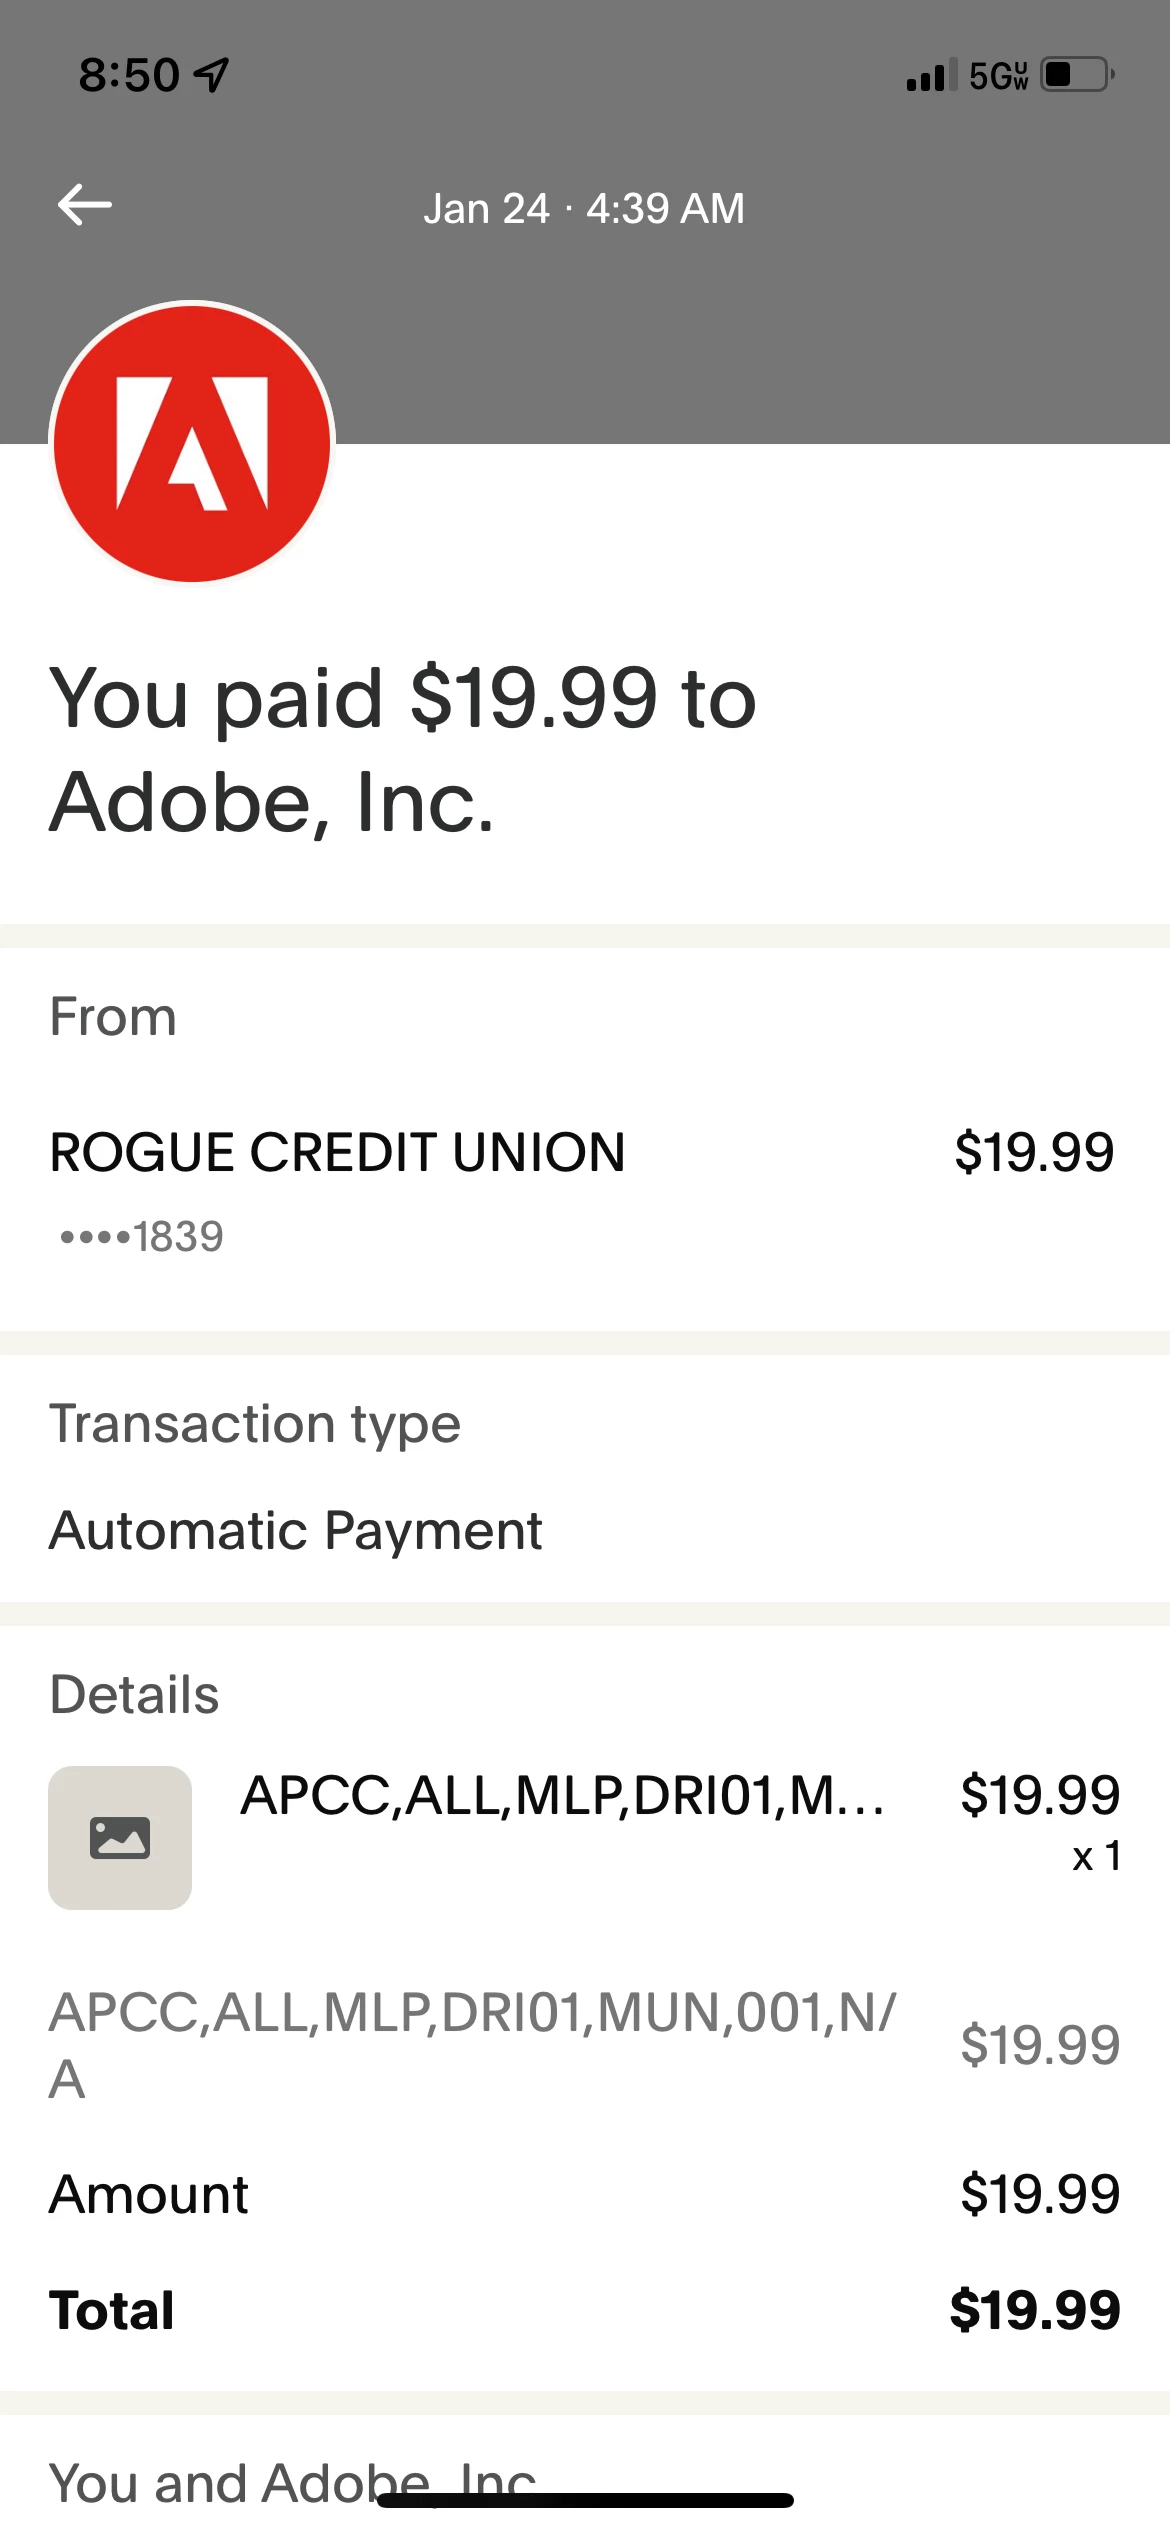Screen dimensions: 1170x2532
Task: Tap the x 1 item quantity
Action: click(1096, 1856)
